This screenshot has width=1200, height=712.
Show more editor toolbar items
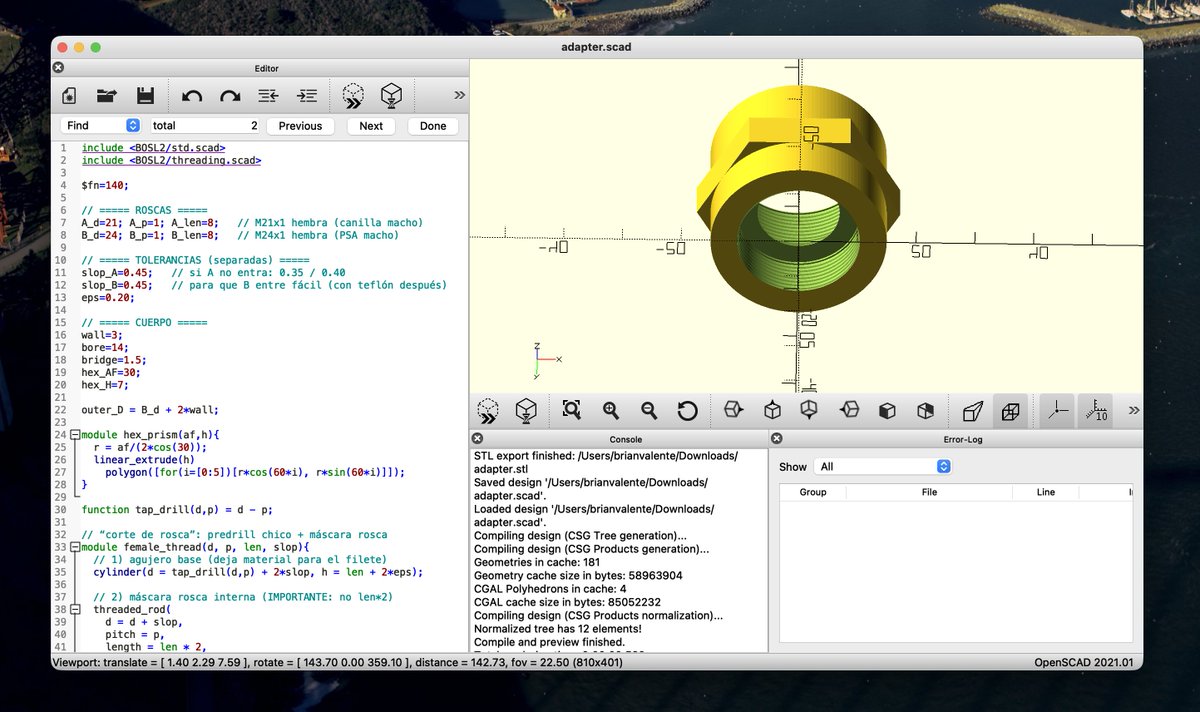[459, 95]
